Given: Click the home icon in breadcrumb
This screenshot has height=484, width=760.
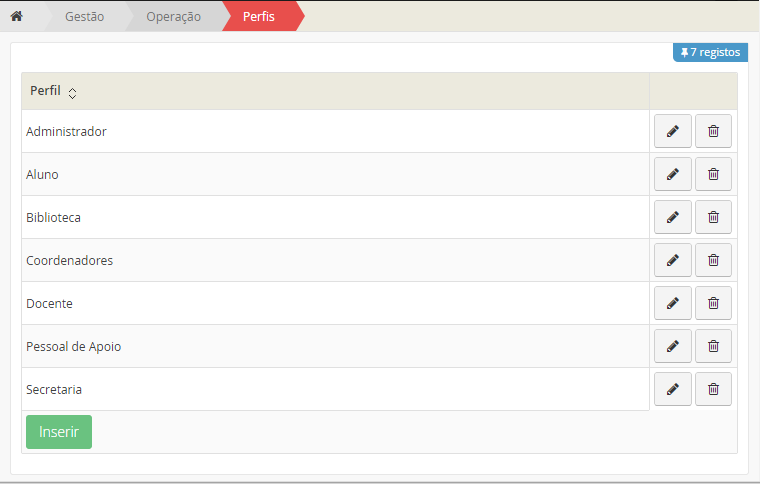Looking at the screenshot, I should 16,16.
